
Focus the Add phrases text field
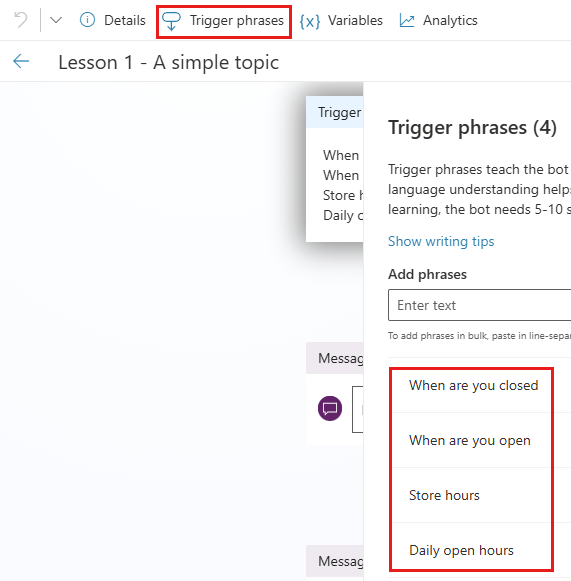(x=479, y=305)
